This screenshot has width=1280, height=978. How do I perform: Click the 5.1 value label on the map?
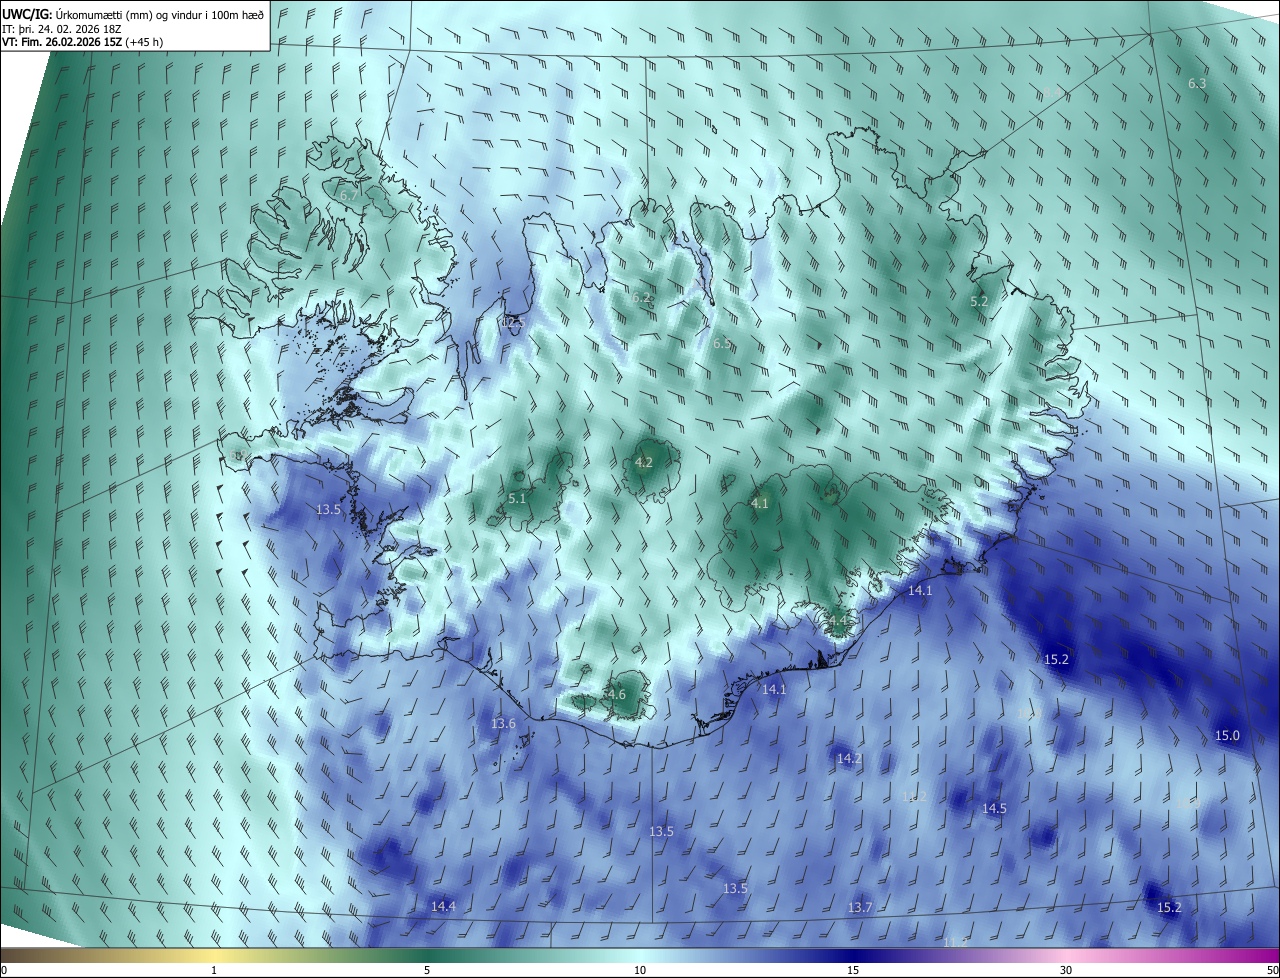[517, 497]
